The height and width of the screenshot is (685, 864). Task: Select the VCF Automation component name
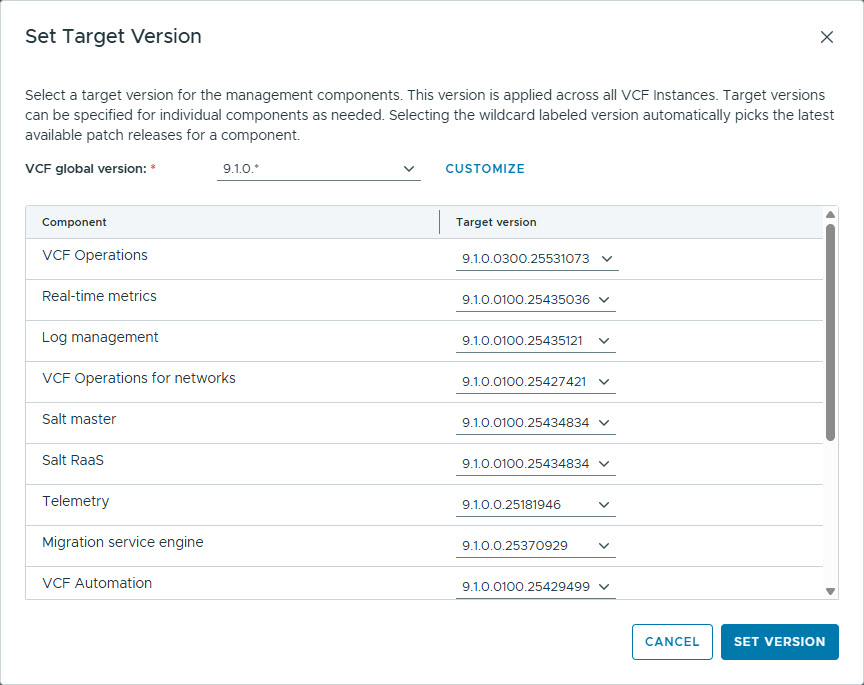point(97,583)
